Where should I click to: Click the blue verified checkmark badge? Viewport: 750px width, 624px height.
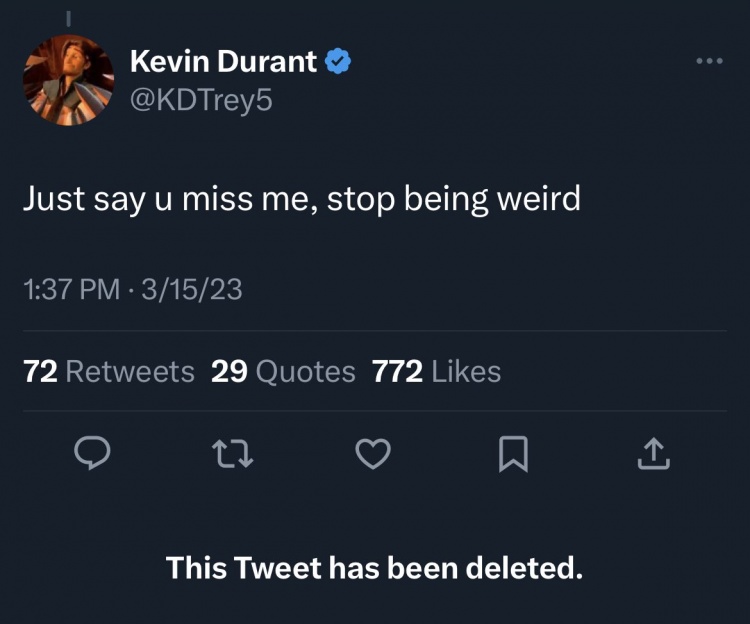click(x=338, y=61)
